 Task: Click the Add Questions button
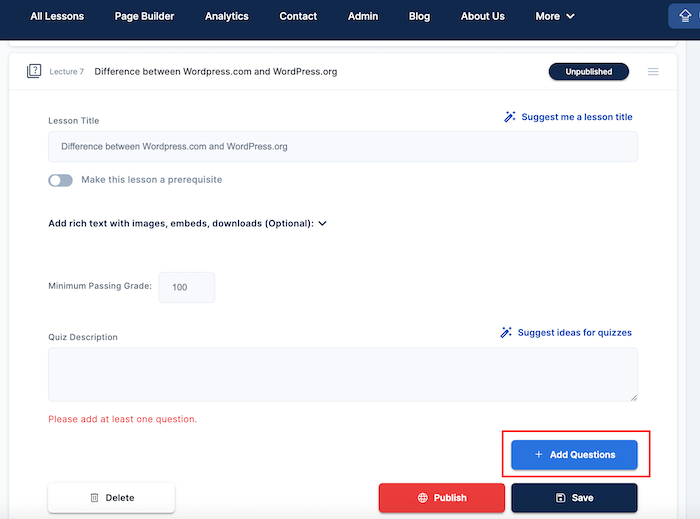tap(574, 455)
